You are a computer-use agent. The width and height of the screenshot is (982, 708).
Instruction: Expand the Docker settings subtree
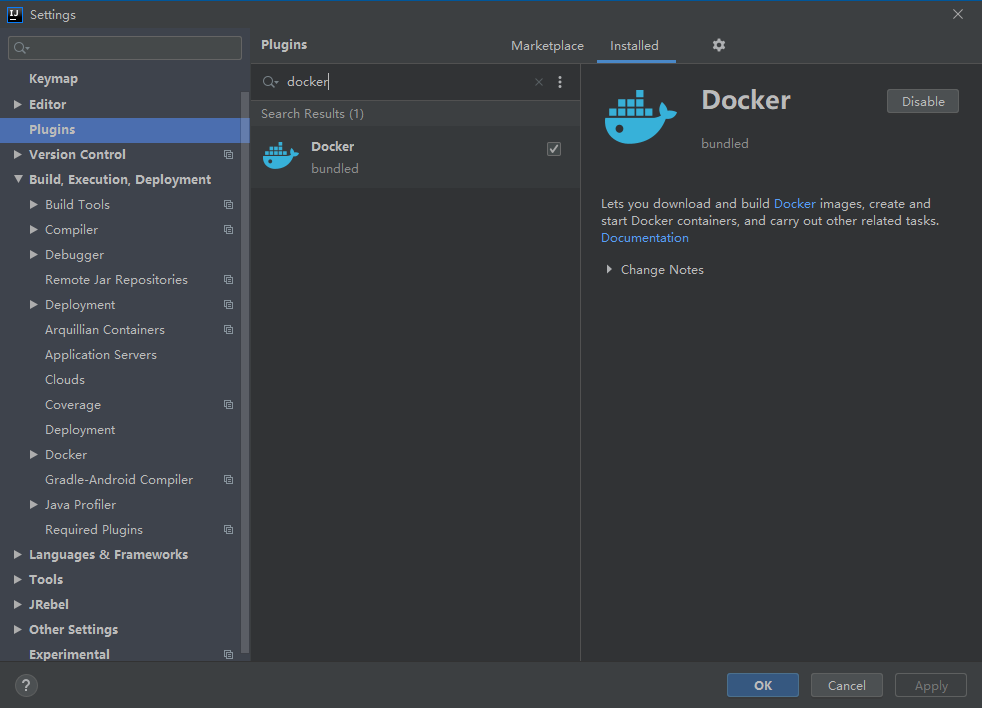(34, 454)
